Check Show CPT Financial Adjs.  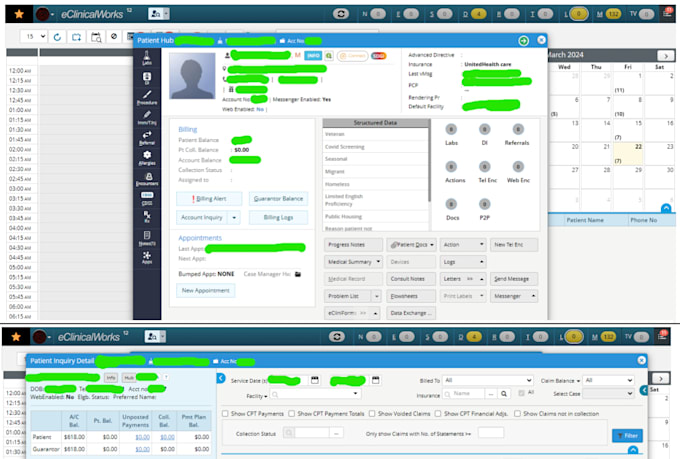(x=438, y=413)
